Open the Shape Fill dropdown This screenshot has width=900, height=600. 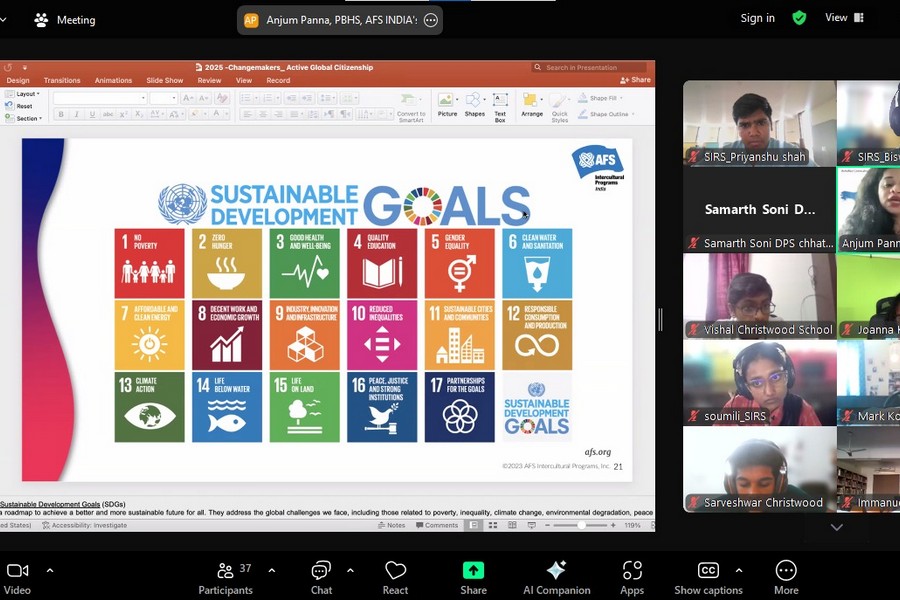coord(600,98)
